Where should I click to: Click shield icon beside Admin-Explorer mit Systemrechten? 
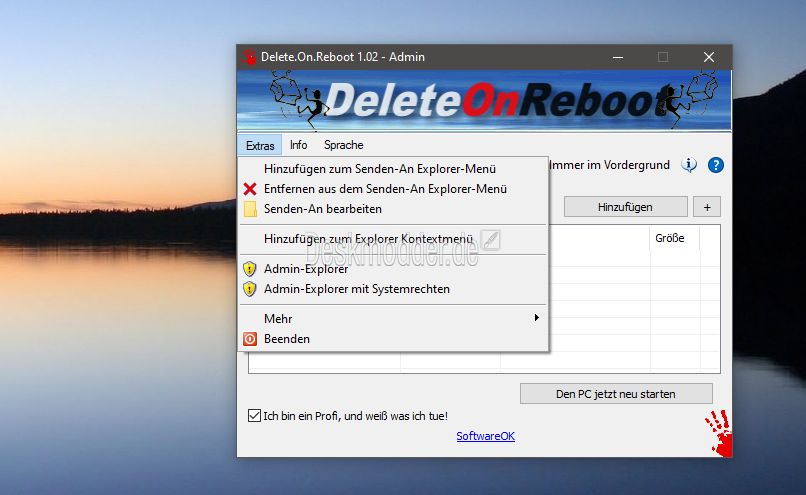click(x=249, y=289)
